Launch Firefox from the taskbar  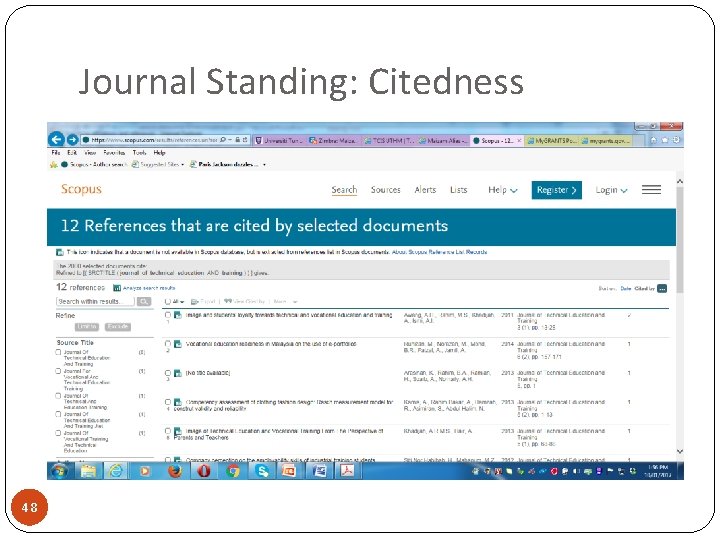[x=174, y=471]
